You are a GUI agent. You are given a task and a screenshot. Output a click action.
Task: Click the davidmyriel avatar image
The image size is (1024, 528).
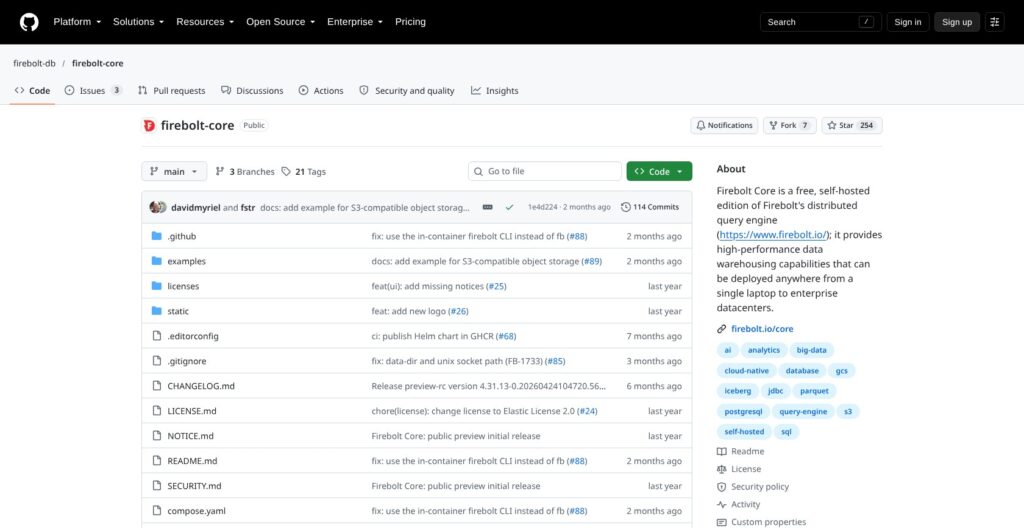(155, 207)
